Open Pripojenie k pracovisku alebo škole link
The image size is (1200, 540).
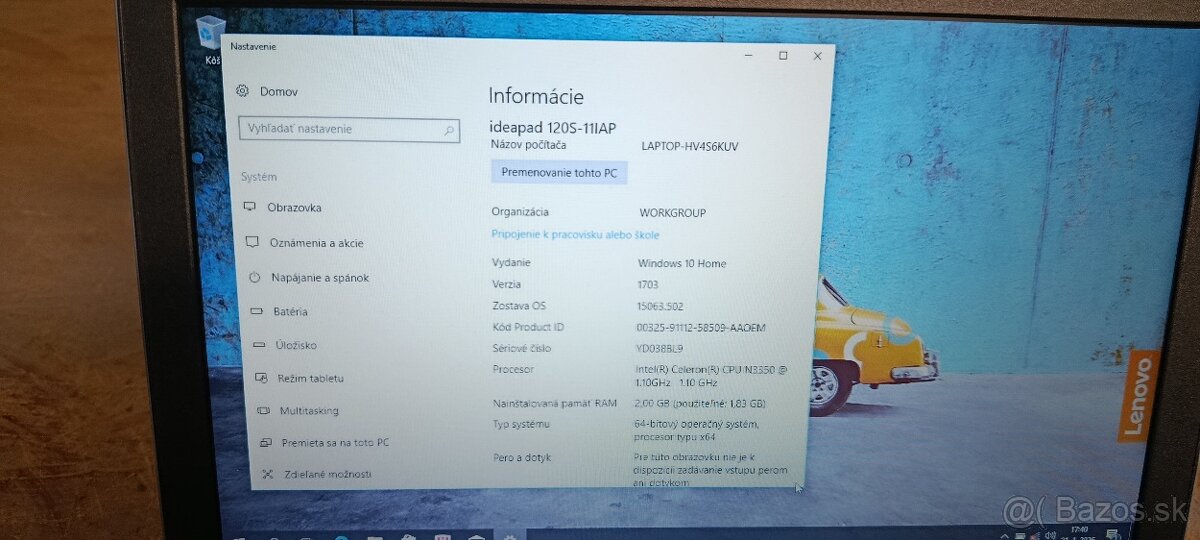click(x=575, y=235)
